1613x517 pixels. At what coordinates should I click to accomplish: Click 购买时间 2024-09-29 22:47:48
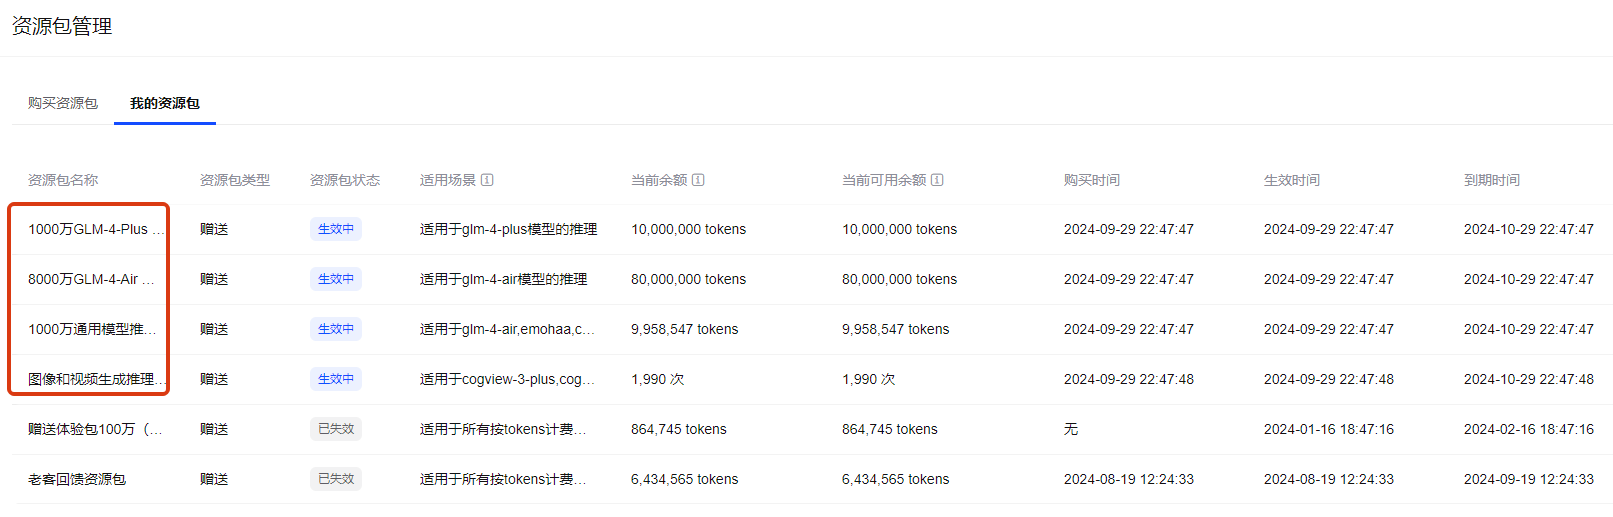click(1129, 379)
